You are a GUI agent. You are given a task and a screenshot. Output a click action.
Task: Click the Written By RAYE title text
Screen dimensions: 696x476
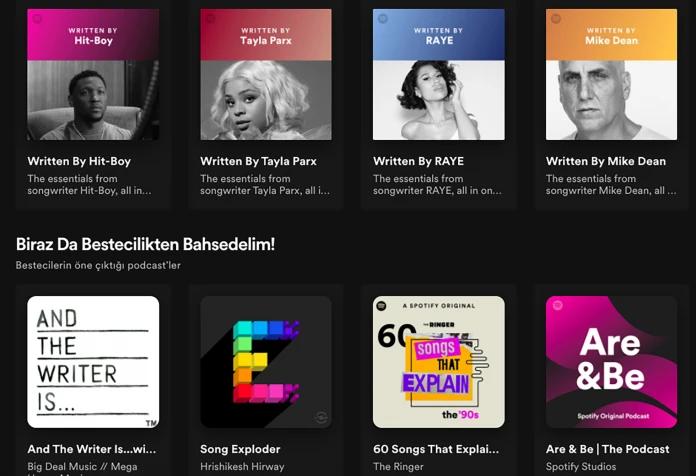(x=419, y=161)
